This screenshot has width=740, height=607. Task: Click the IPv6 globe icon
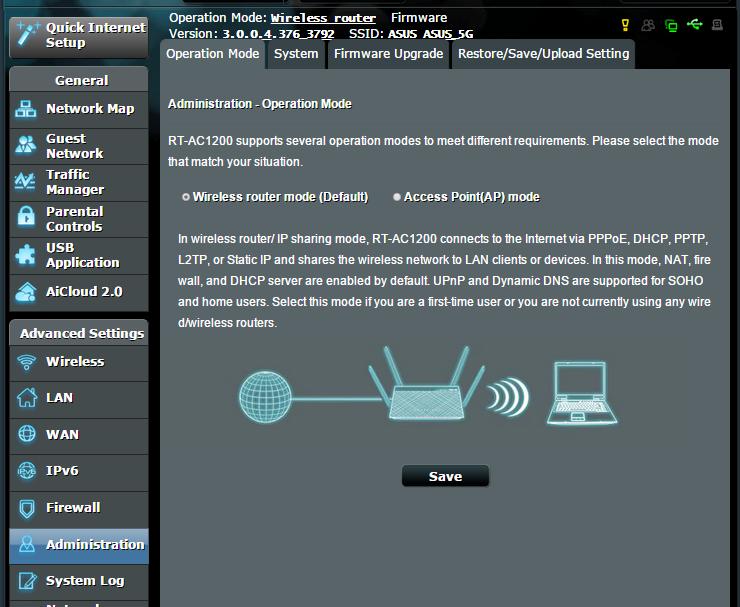pos(26,471)
